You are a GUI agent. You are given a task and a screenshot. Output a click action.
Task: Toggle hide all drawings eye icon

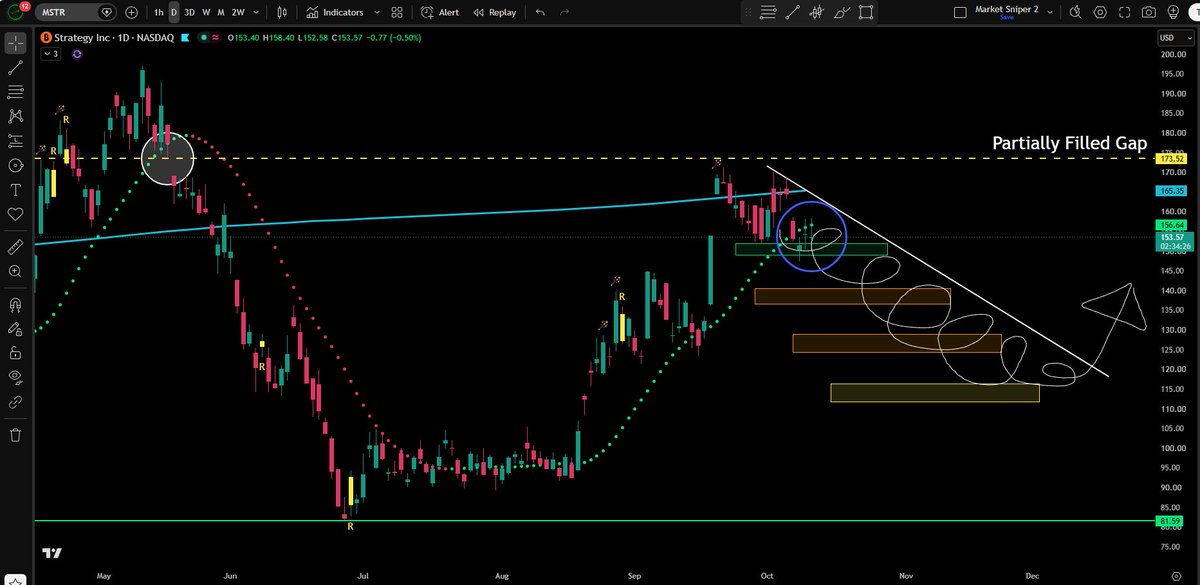coord(16,377)
